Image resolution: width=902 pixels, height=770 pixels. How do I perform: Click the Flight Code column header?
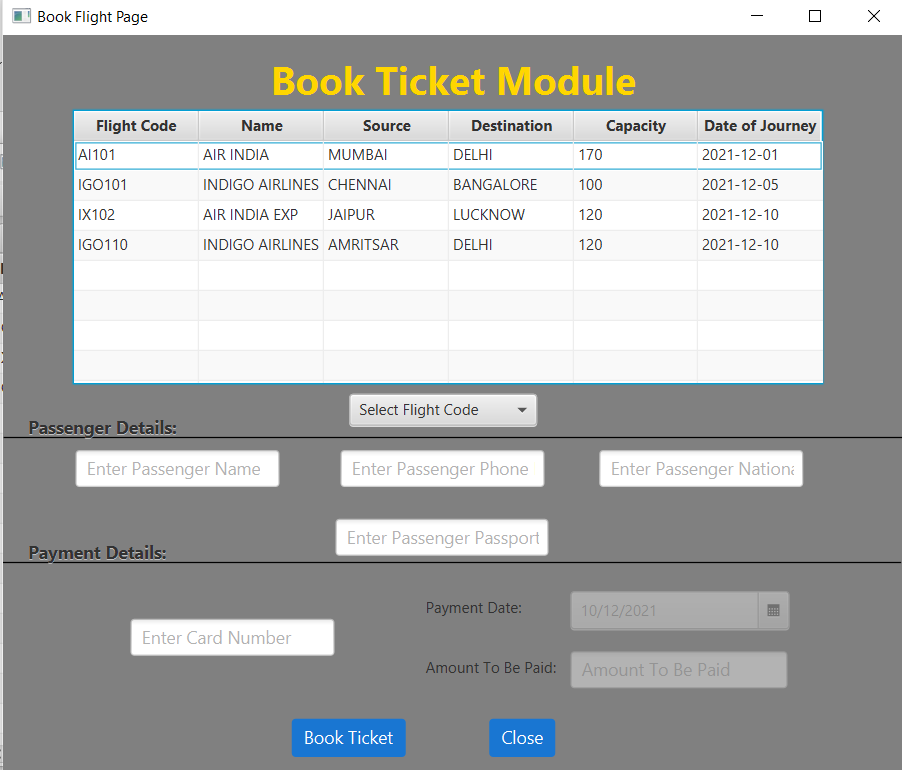pos(136,125)
